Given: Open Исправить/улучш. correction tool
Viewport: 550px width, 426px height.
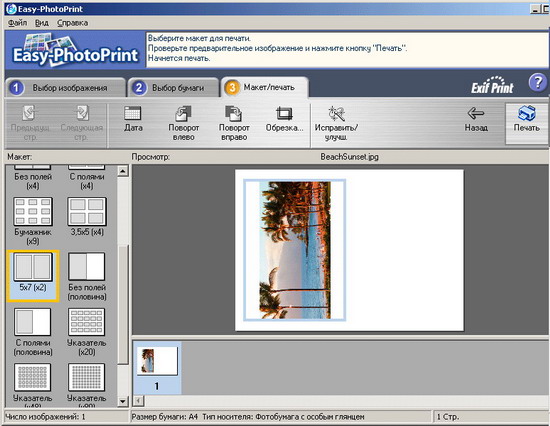Looking at the screenshot, I should (336, 124).
